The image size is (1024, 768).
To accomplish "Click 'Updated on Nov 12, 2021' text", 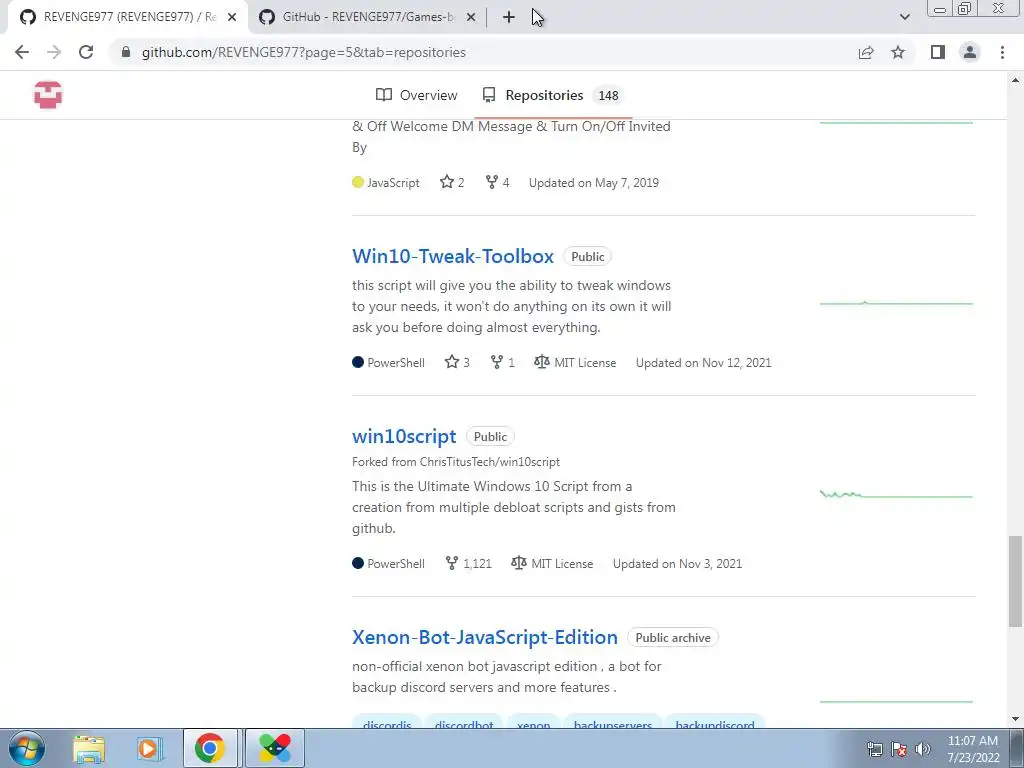I will coord(703,362).
